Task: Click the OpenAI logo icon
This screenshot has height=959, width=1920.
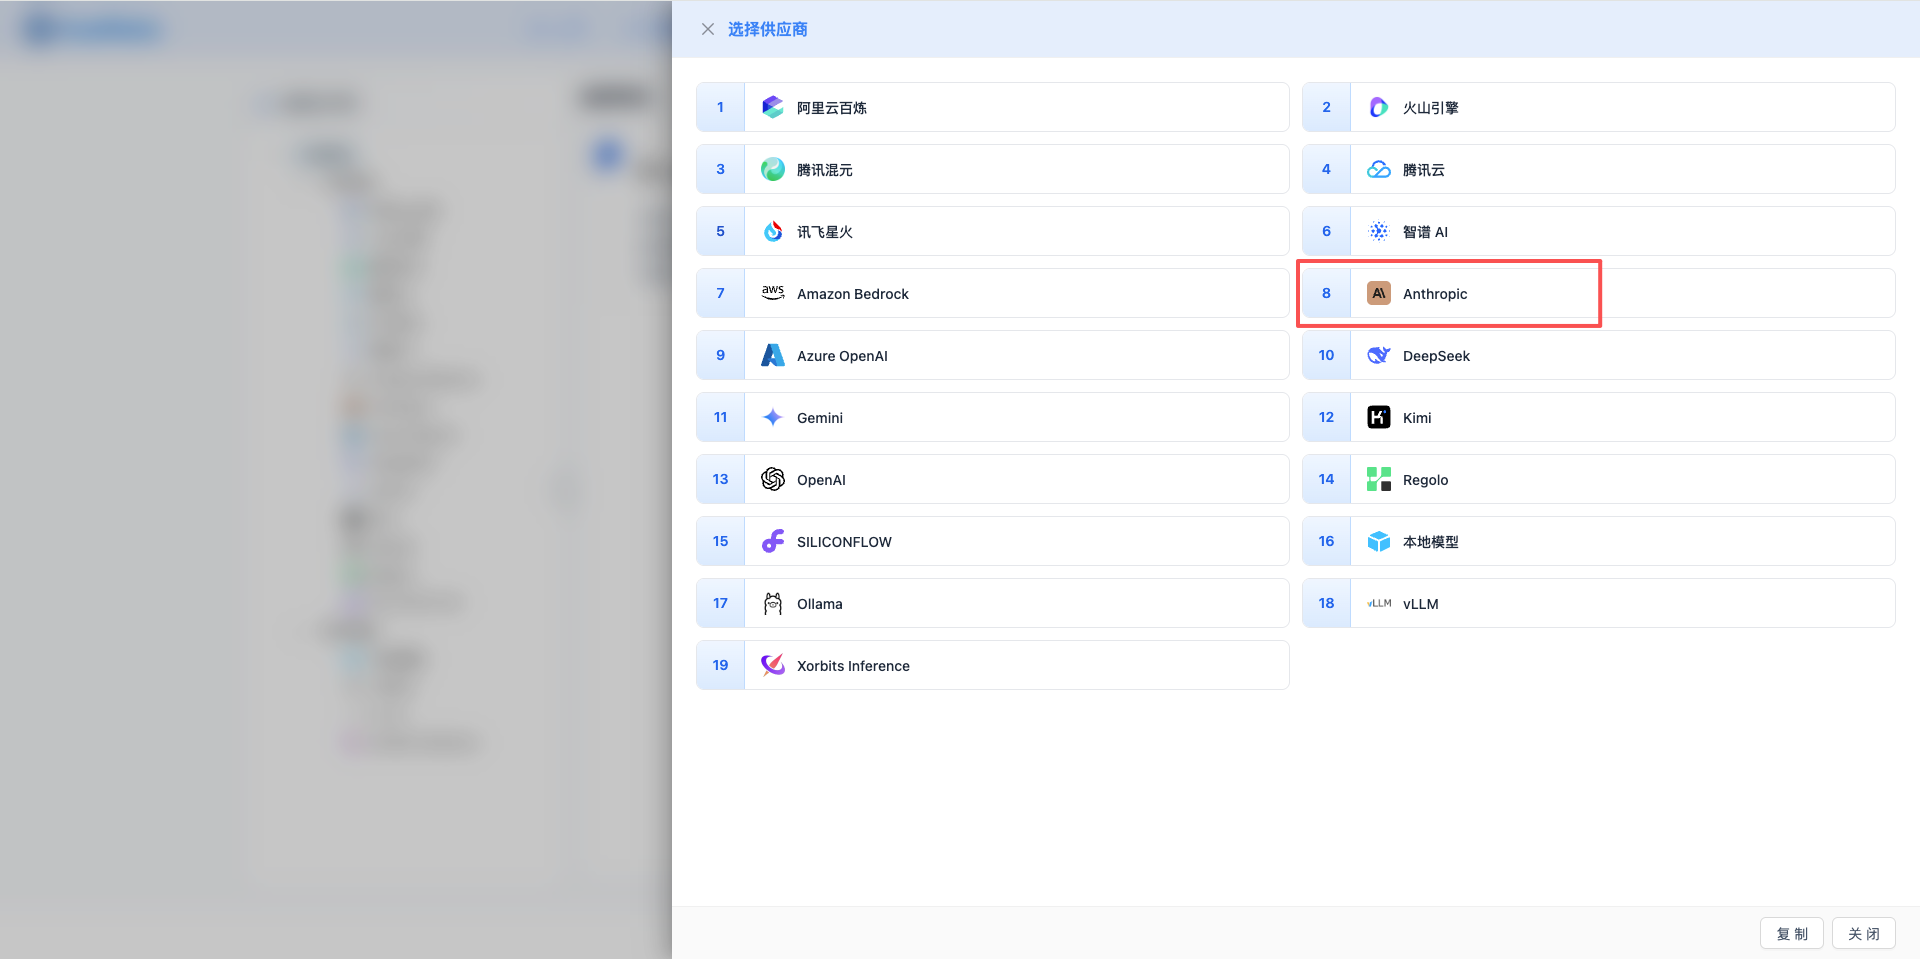Action: point(772,479)
